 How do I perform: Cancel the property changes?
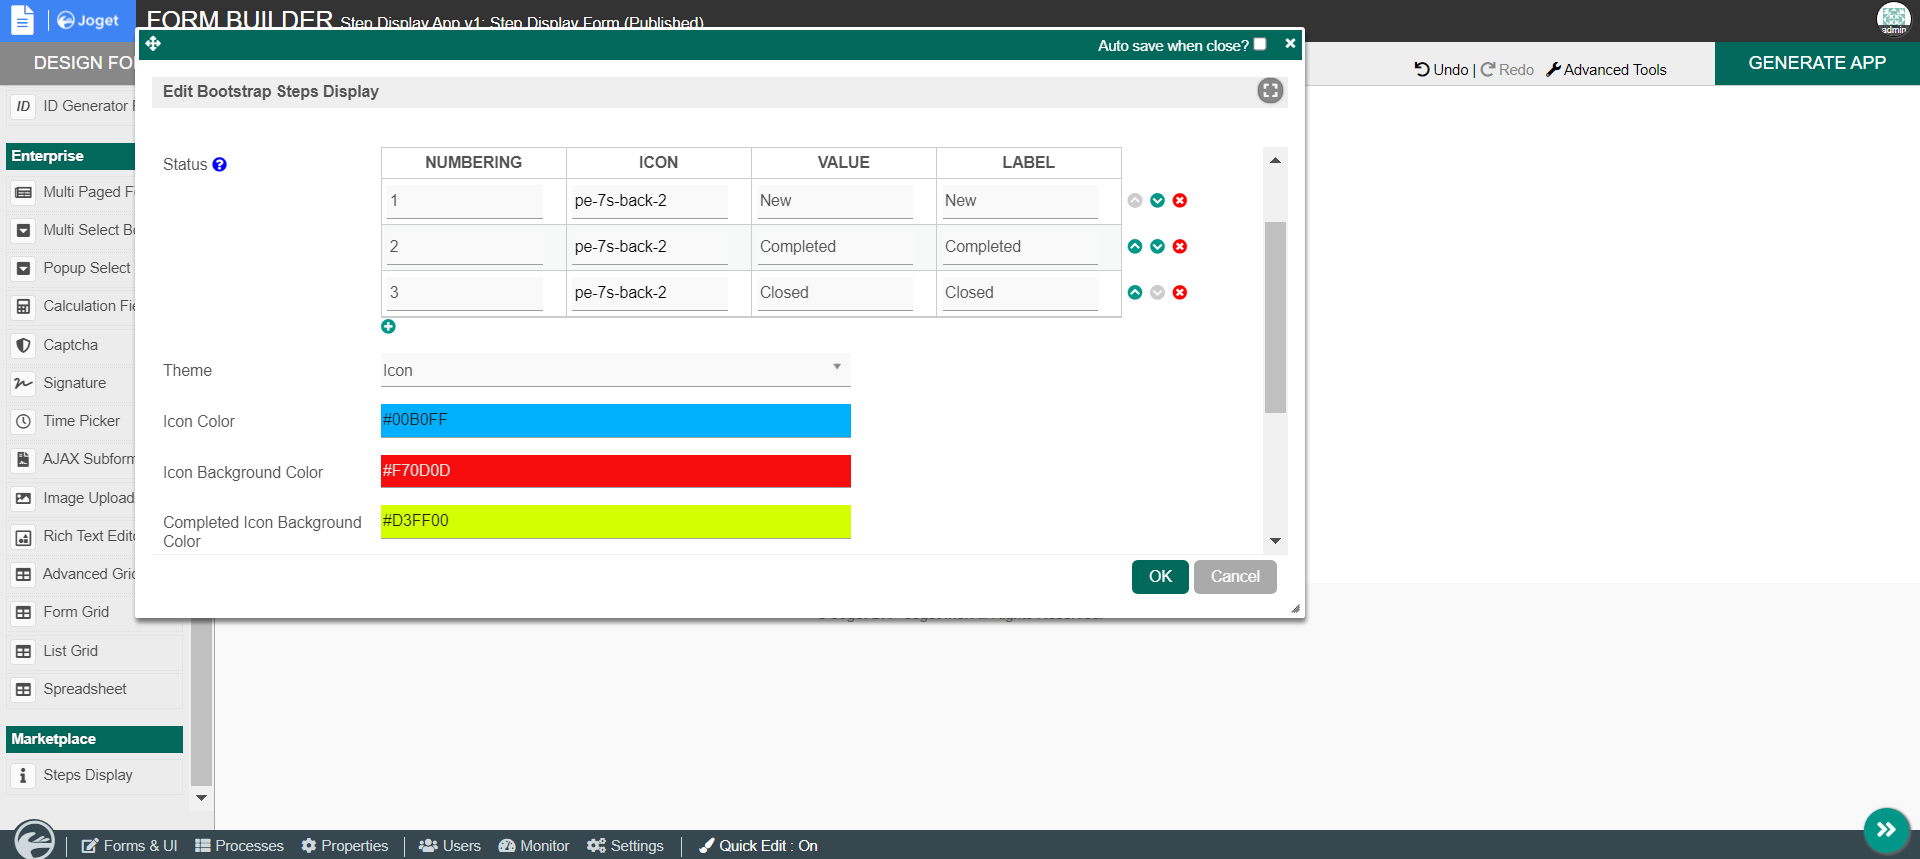click(x=1235, y=577)
